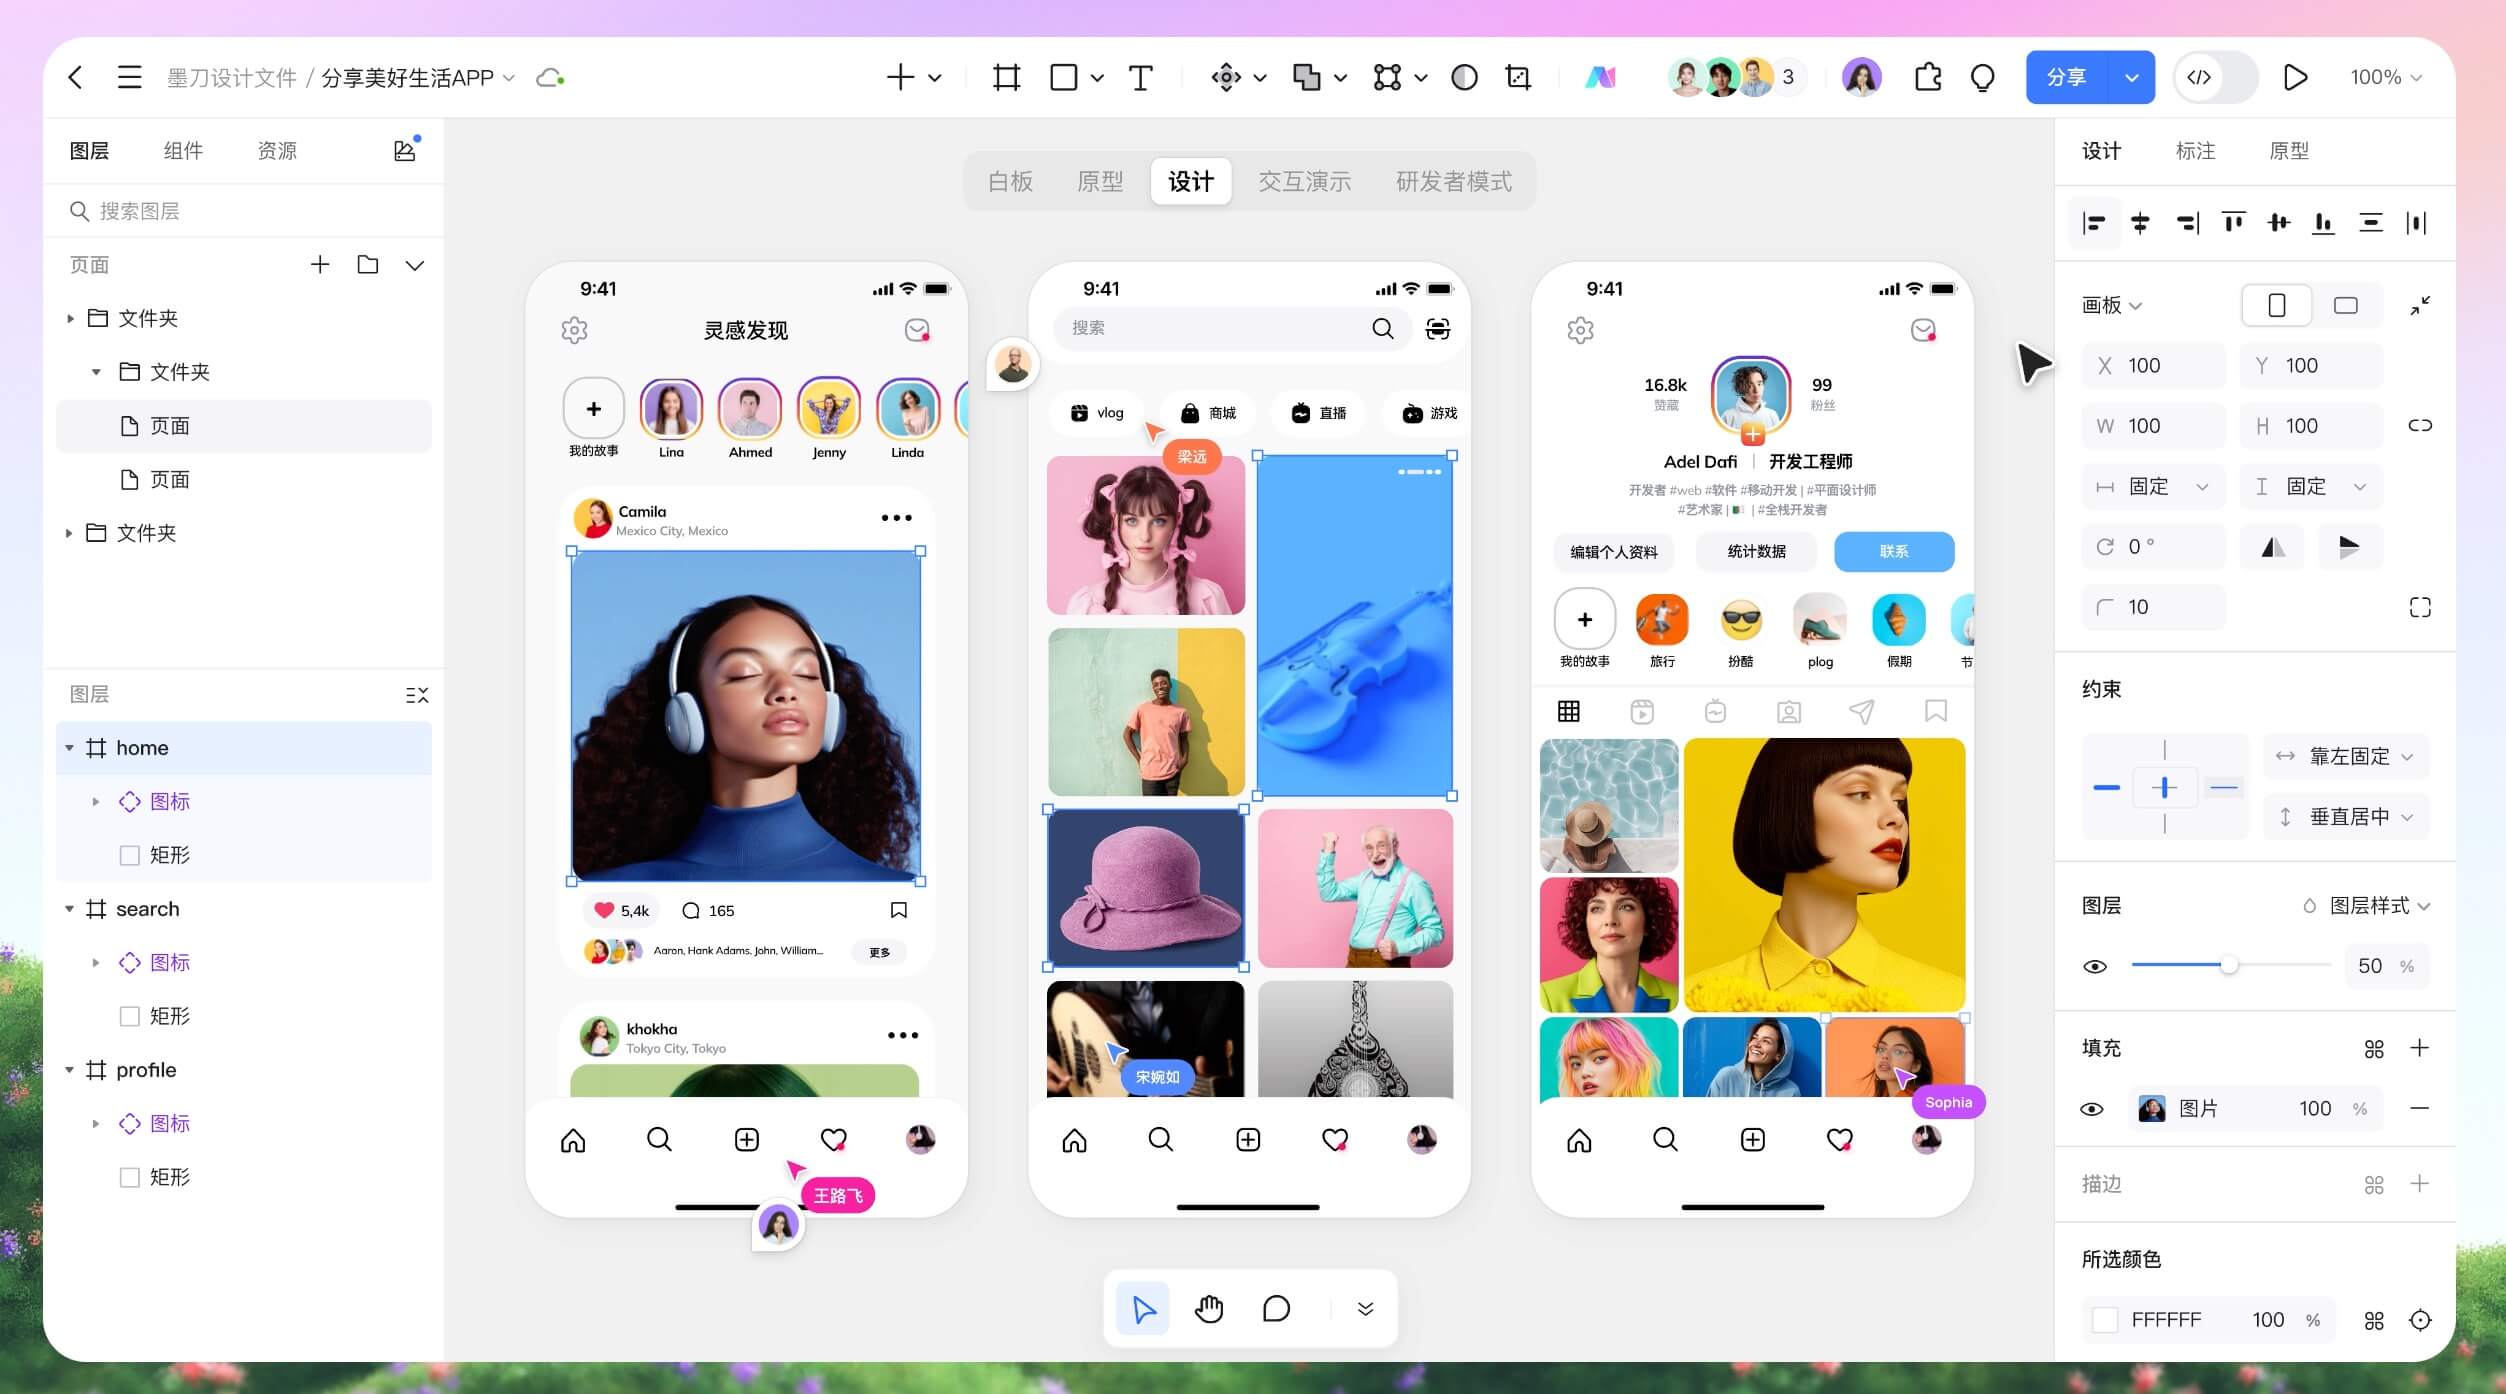The image size is (2506, 1394).
Task: Click the mask icon in the top toolbar
Action: click(1464, 77)
